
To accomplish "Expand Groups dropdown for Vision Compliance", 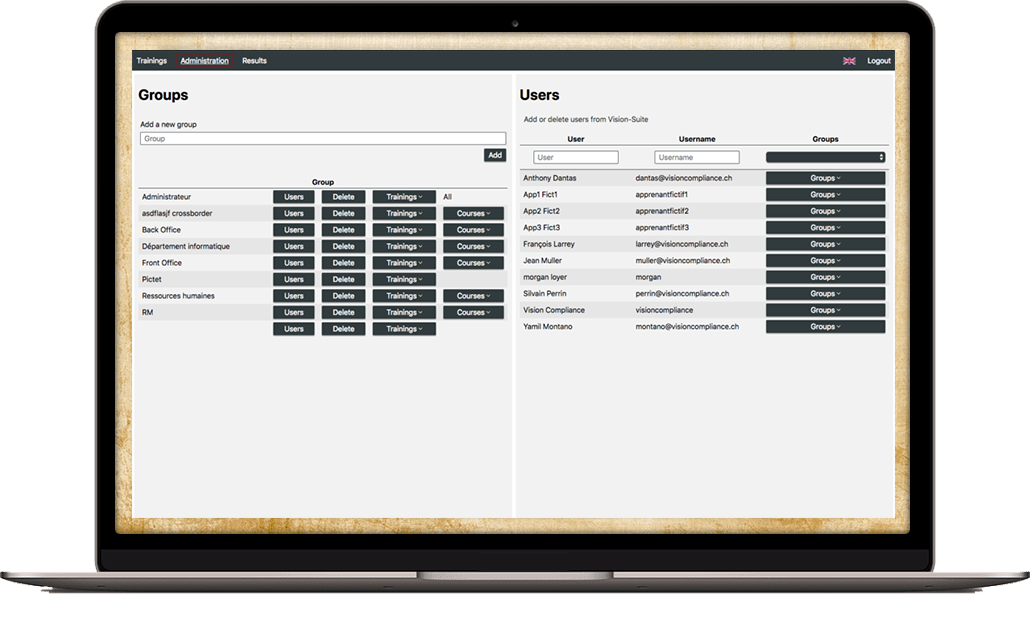I will 825,310.
